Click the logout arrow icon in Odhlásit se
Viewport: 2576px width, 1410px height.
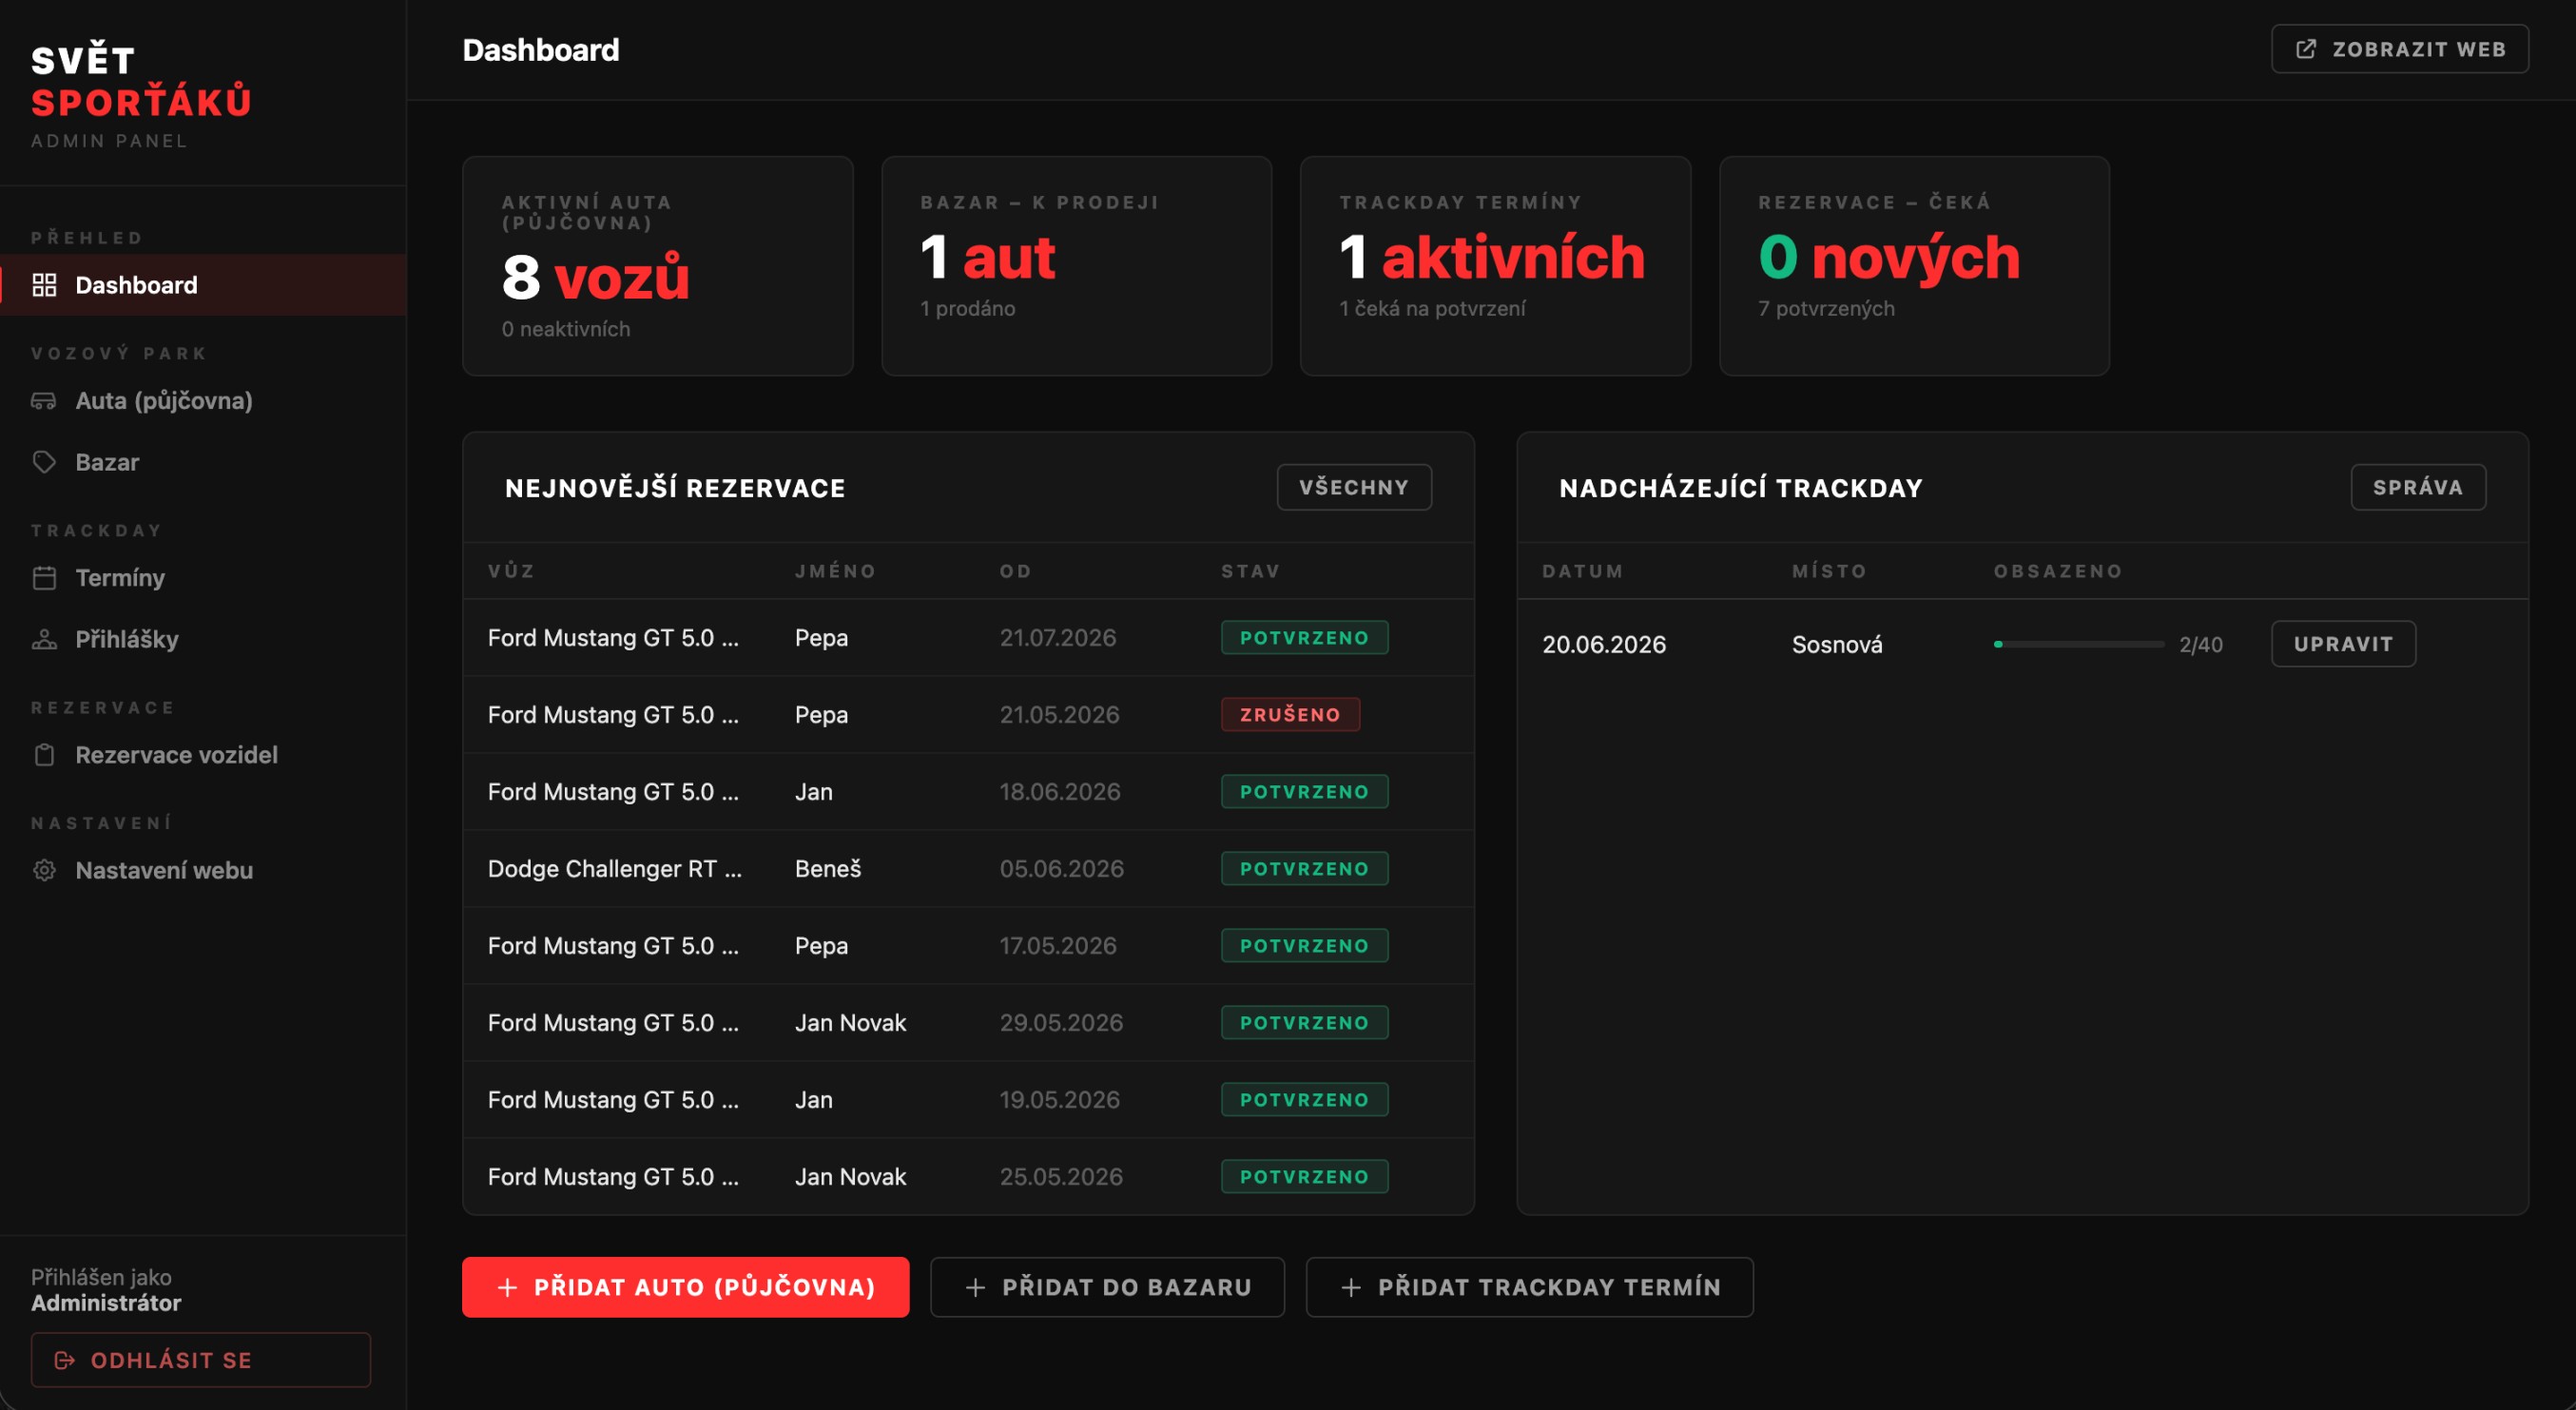point(65,1360)
